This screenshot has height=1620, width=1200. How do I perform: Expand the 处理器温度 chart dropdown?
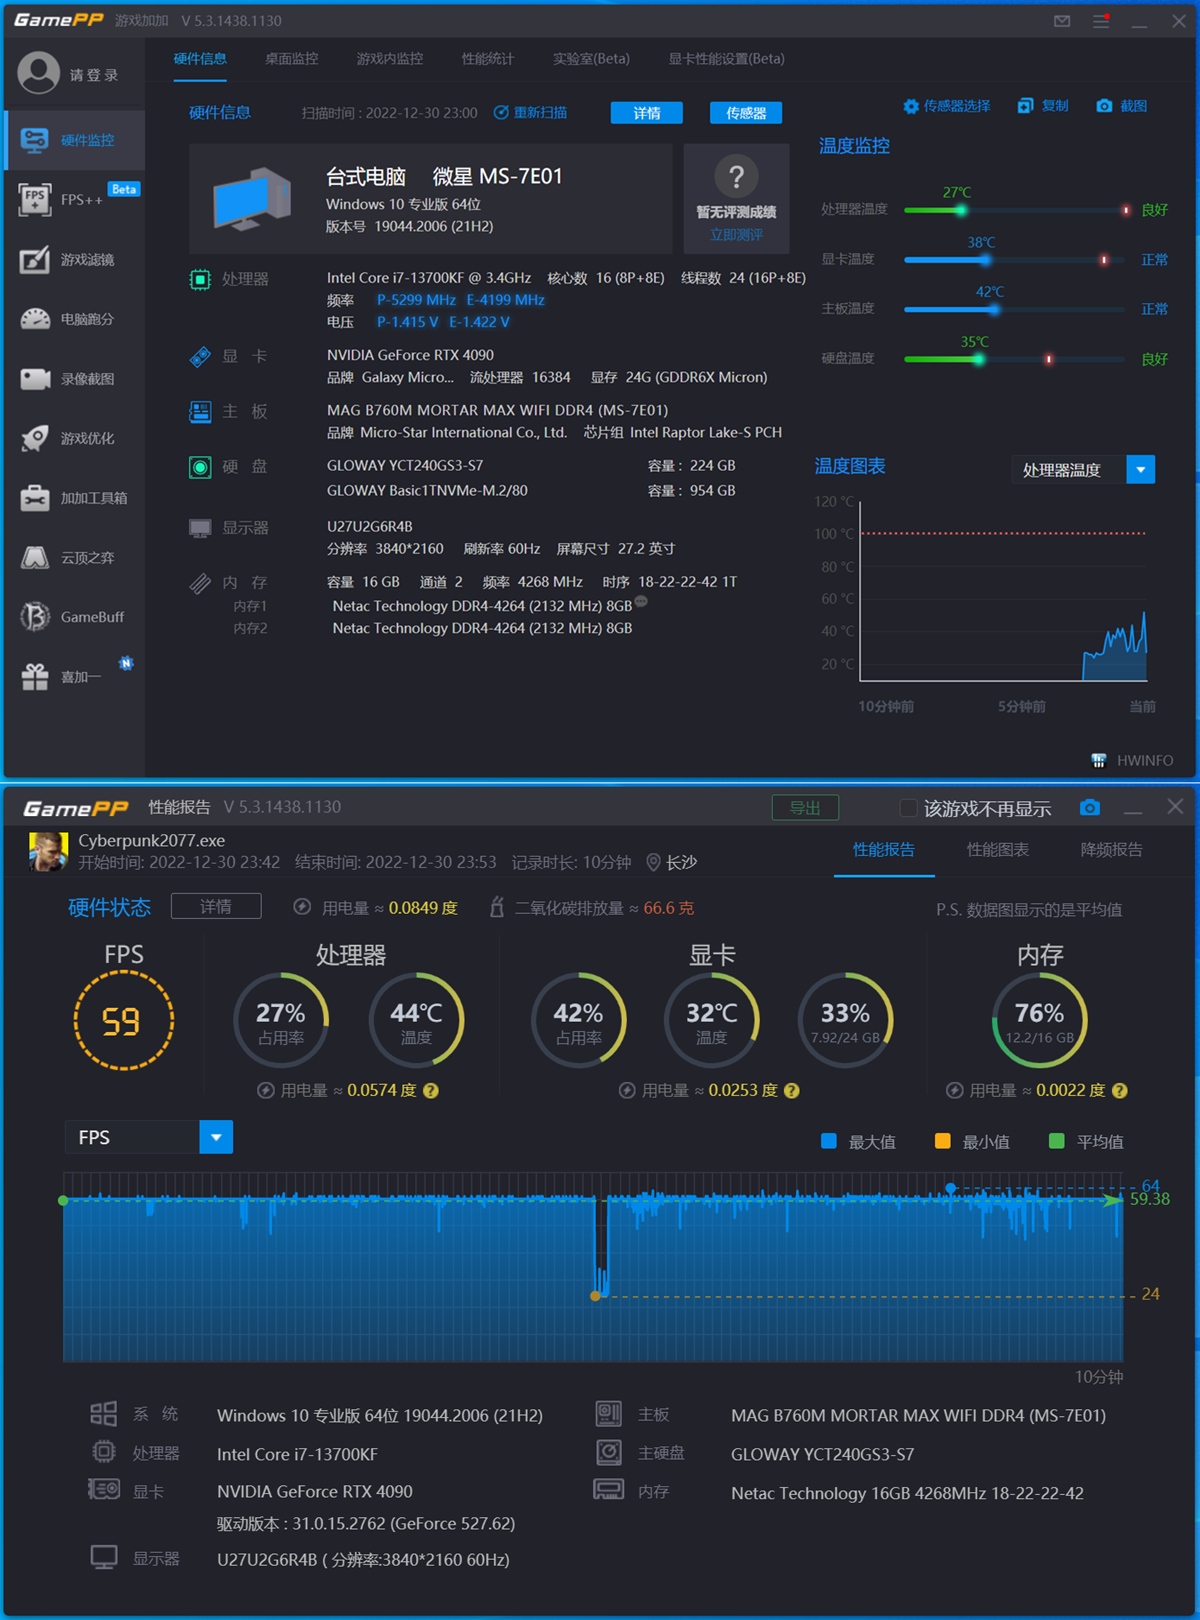[x=1141, y=469]
